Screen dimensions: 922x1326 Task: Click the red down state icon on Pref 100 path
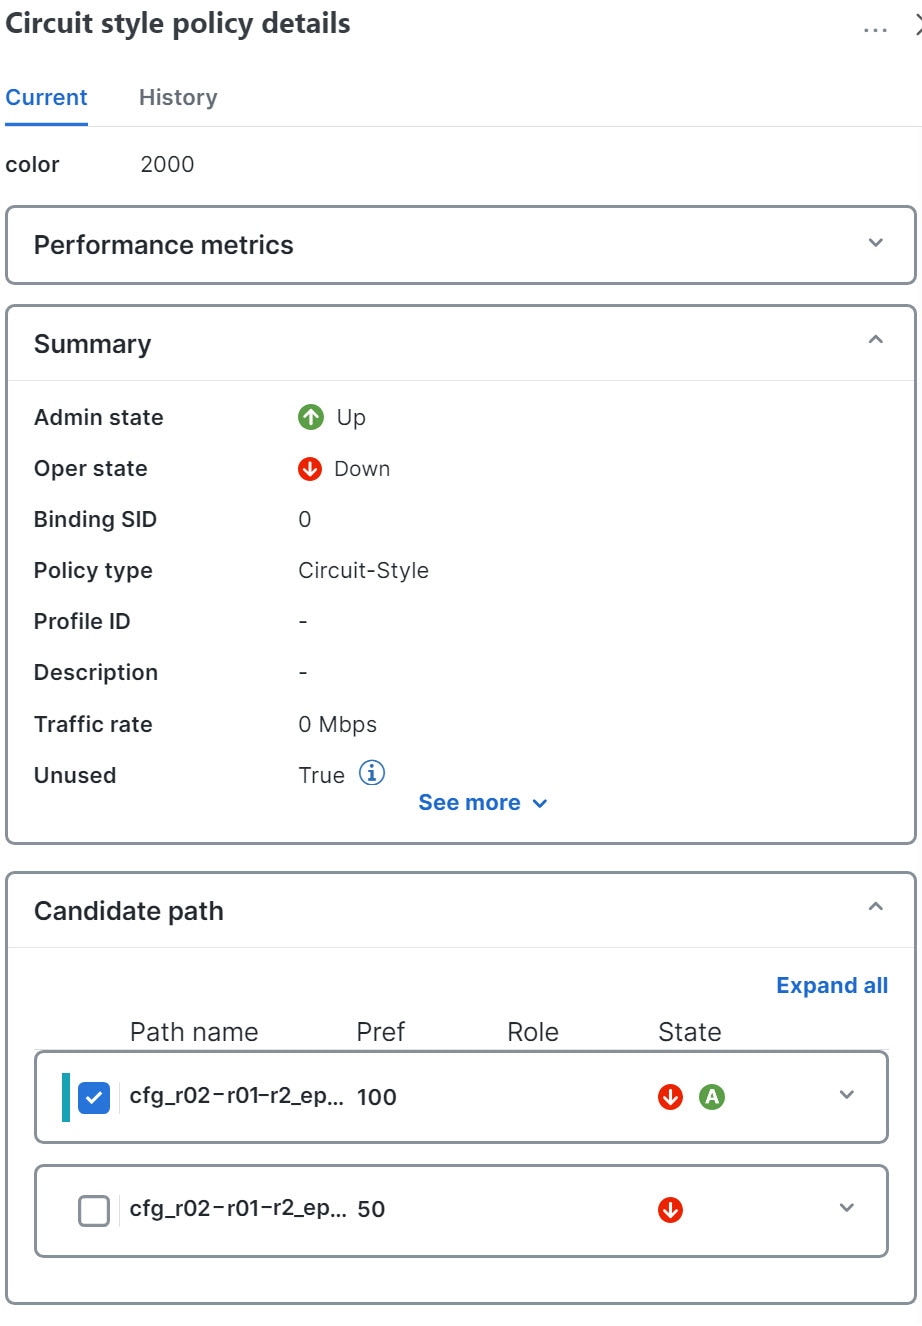[x=670, y=1097]
